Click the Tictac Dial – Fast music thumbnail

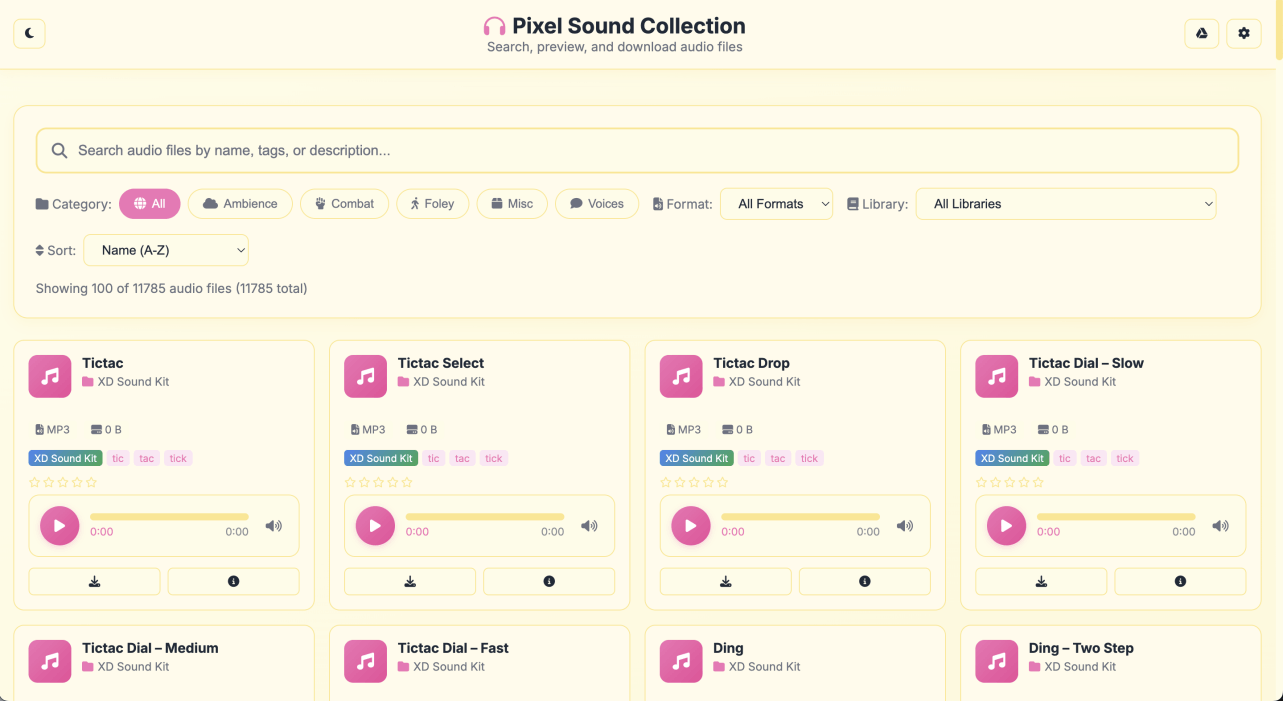(x=366, y=661)
